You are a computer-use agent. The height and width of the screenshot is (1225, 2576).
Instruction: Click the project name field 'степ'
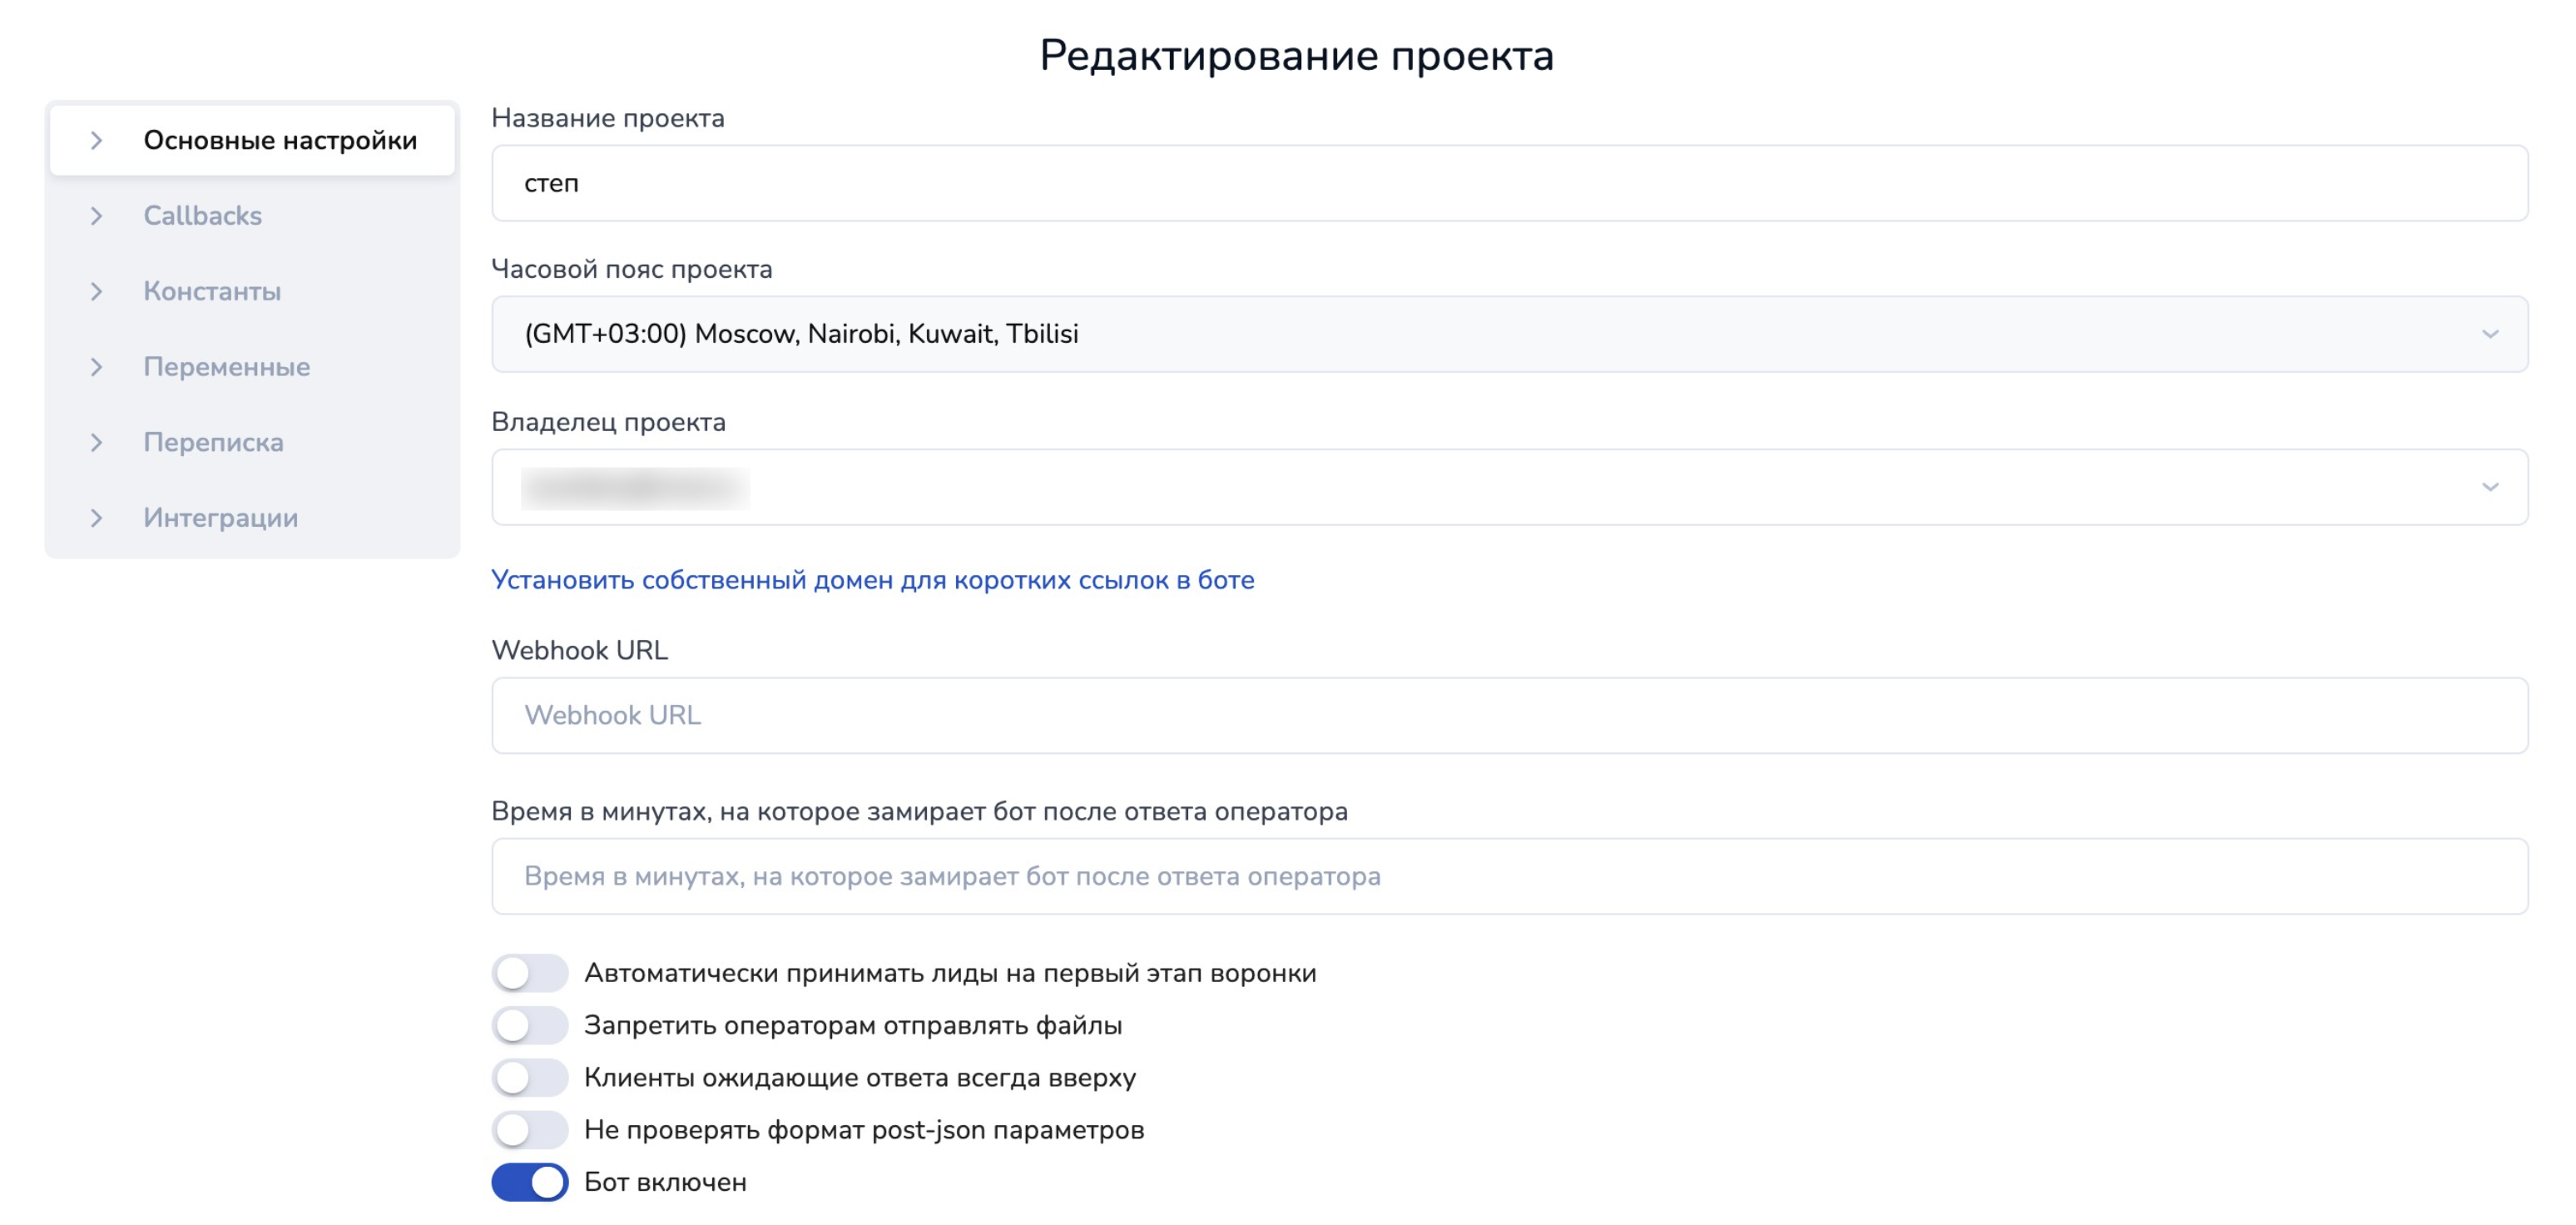(1508, 183)
